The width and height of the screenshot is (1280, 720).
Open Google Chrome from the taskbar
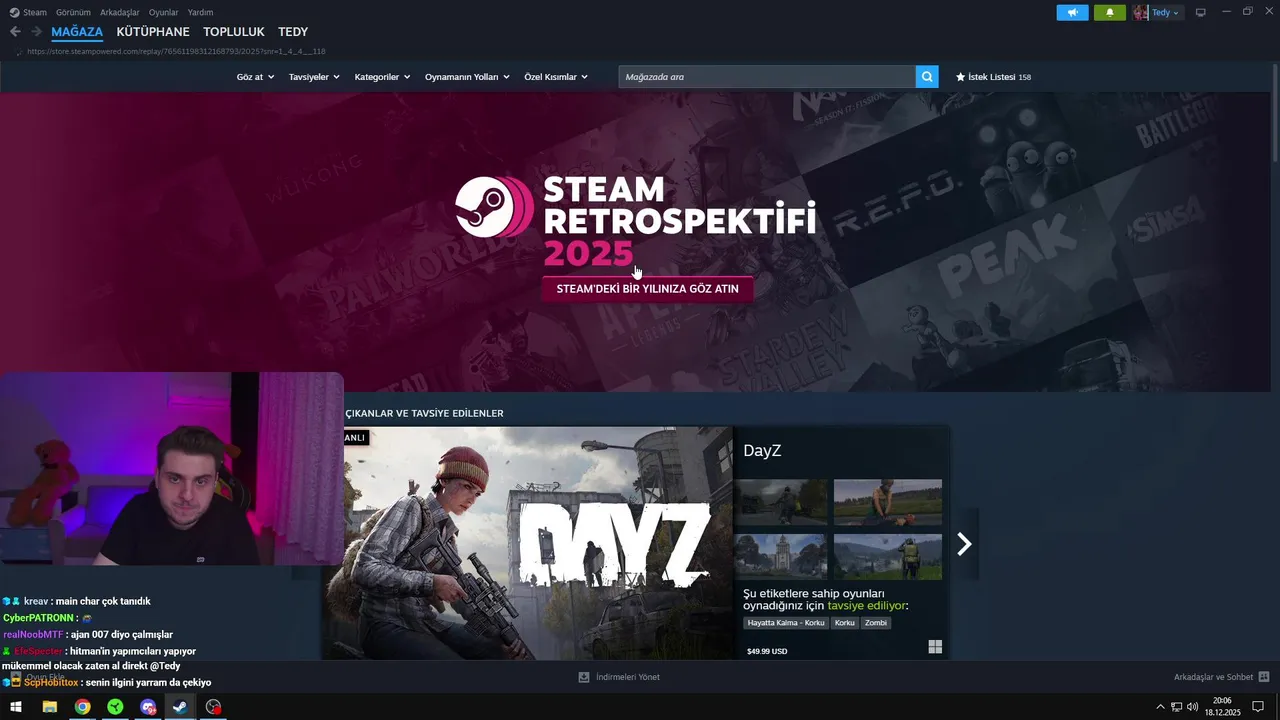point(83,707)
